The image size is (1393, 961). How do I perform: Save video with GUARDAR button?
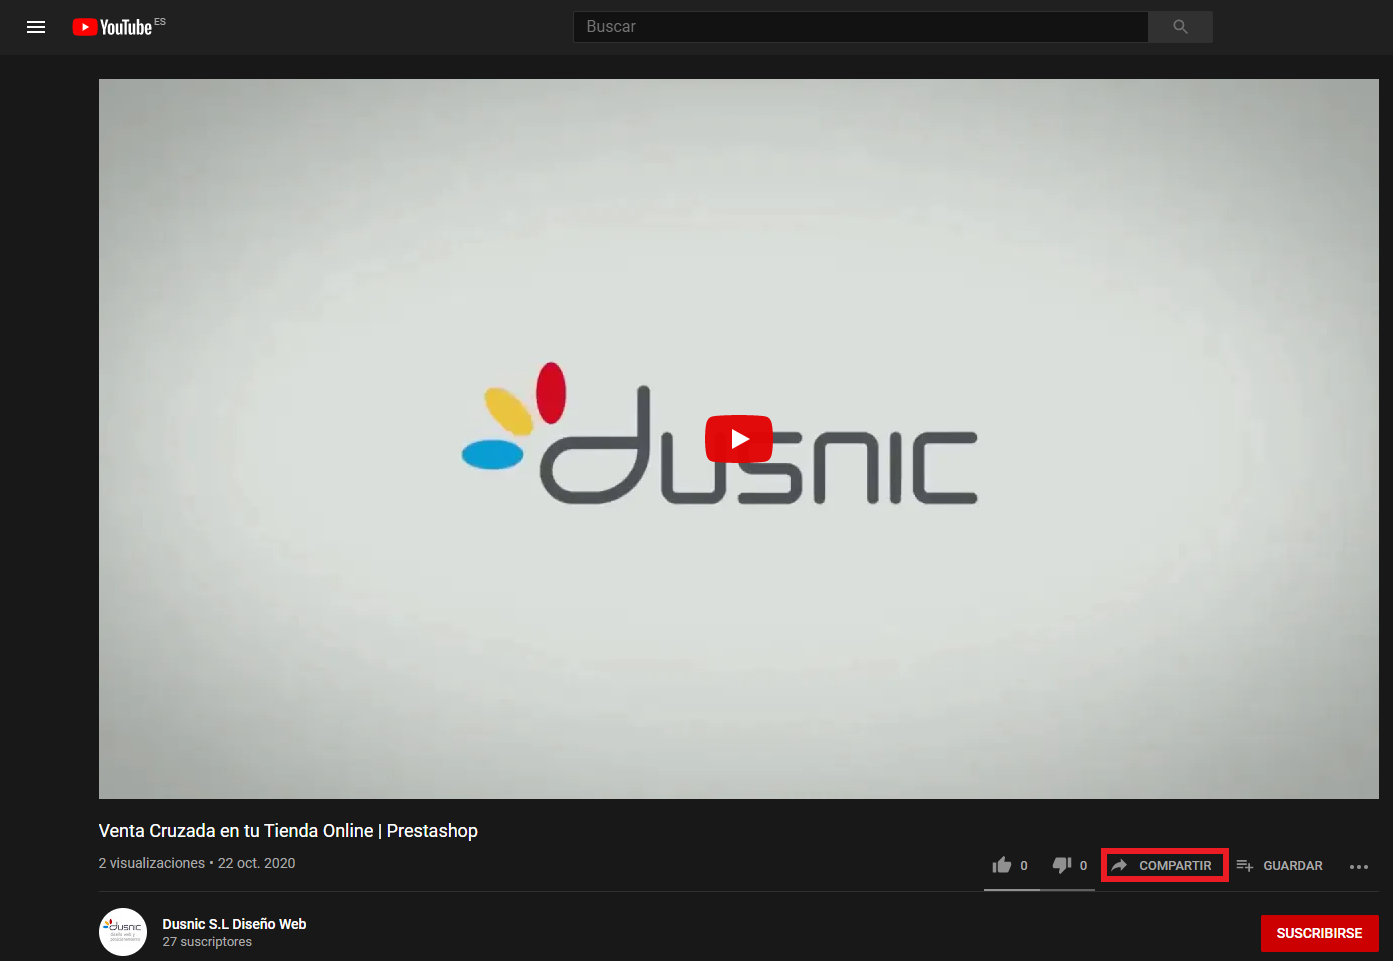click(x=1279, y=865)
